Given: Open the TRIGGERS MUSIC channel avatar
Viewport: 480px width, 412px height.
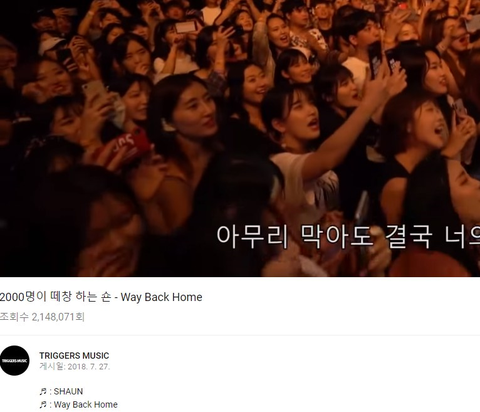Looking at the screenshot, I should point(15,360).
